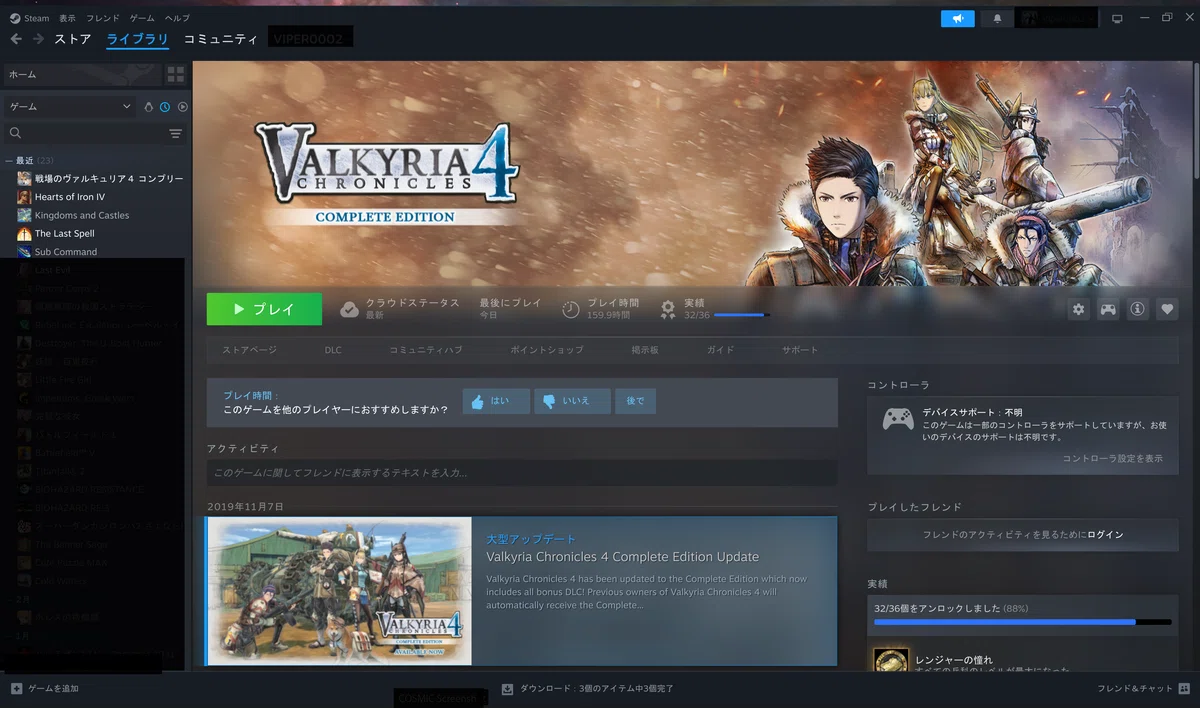
Task: Add game to favorites heart icon
Action: [x=1167, y=310]
